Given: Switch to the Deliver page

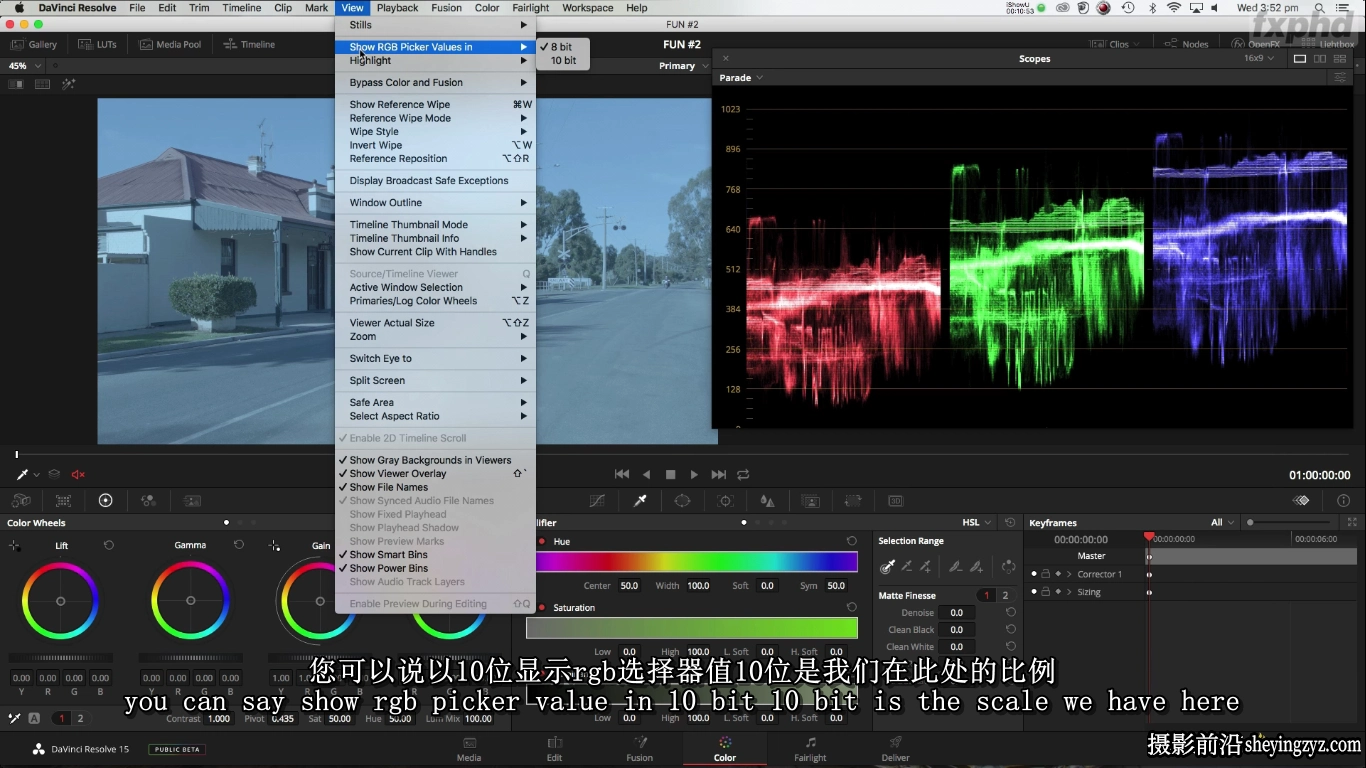Looking at the screenshot, I should (895, 748).
